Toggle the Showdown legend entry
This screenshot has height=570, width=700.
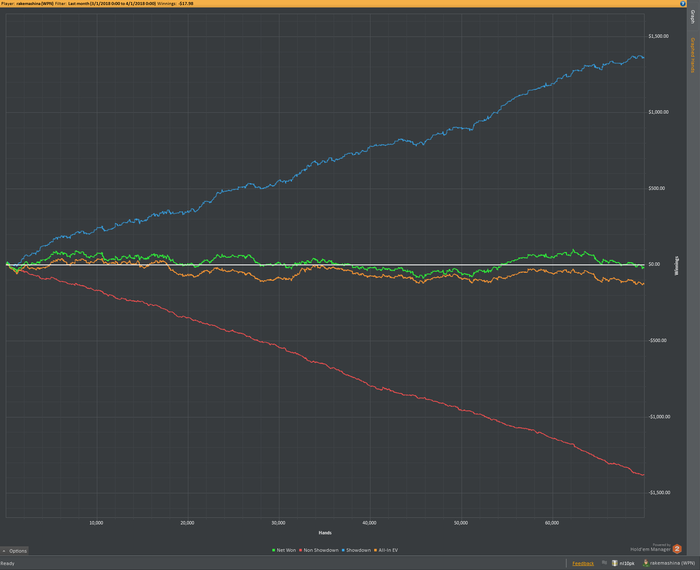point(356,550)
